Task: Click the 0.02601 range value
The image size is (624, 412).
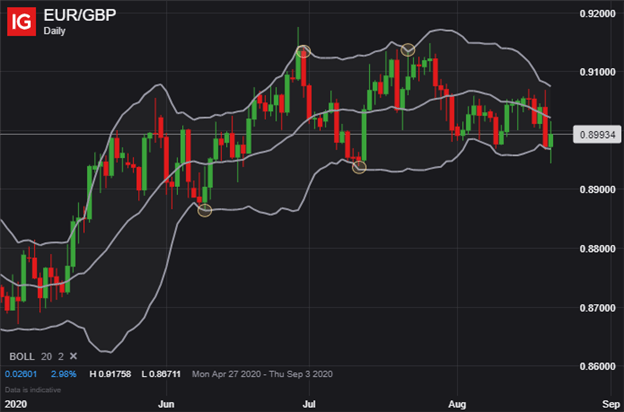Action: point(21,374)
